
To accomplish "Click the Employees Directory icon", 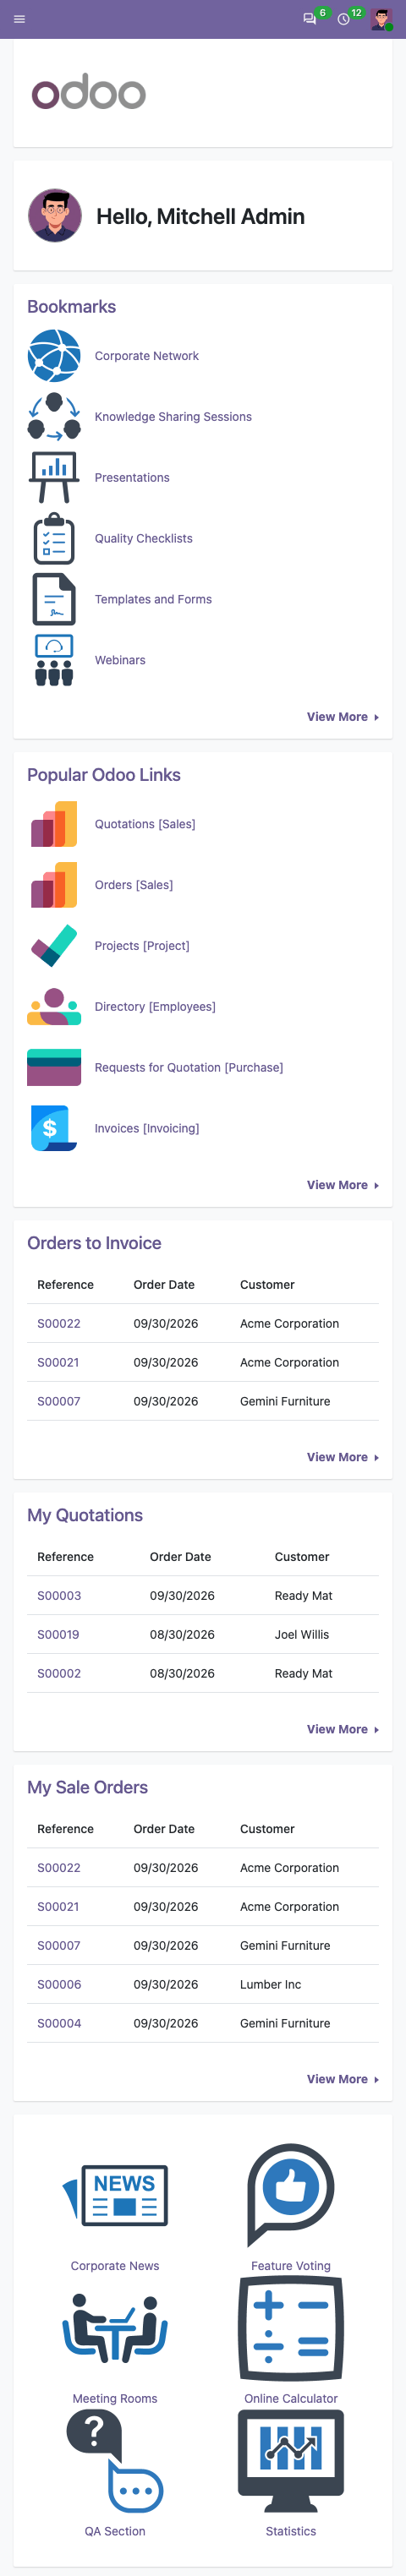I will [x=54, y=1007].
